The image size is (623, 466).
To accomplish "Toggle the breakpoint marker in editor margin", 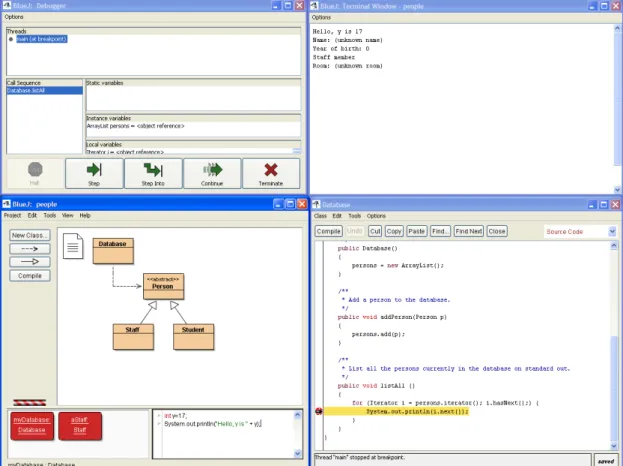I will [x=319, y=411].
